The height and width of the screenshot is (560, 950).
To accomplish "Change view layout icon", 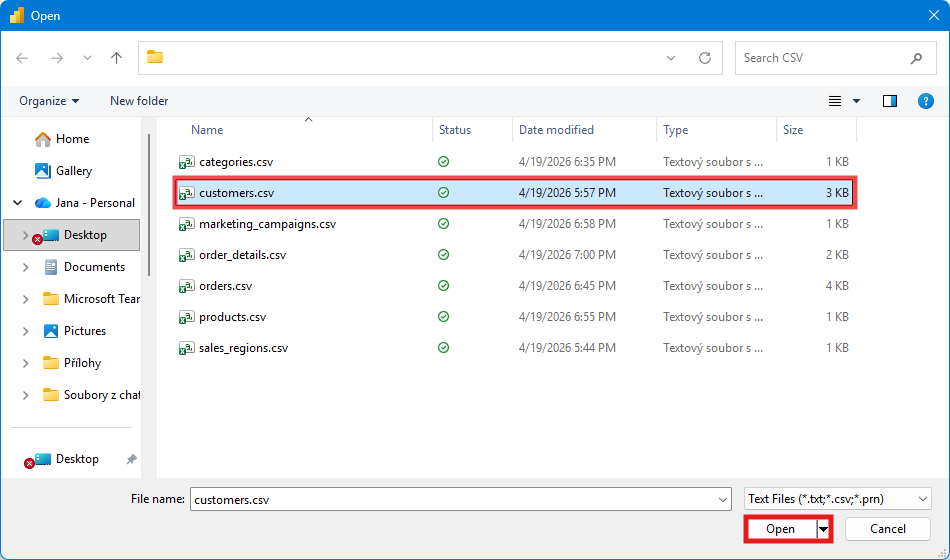I will 835,101.
